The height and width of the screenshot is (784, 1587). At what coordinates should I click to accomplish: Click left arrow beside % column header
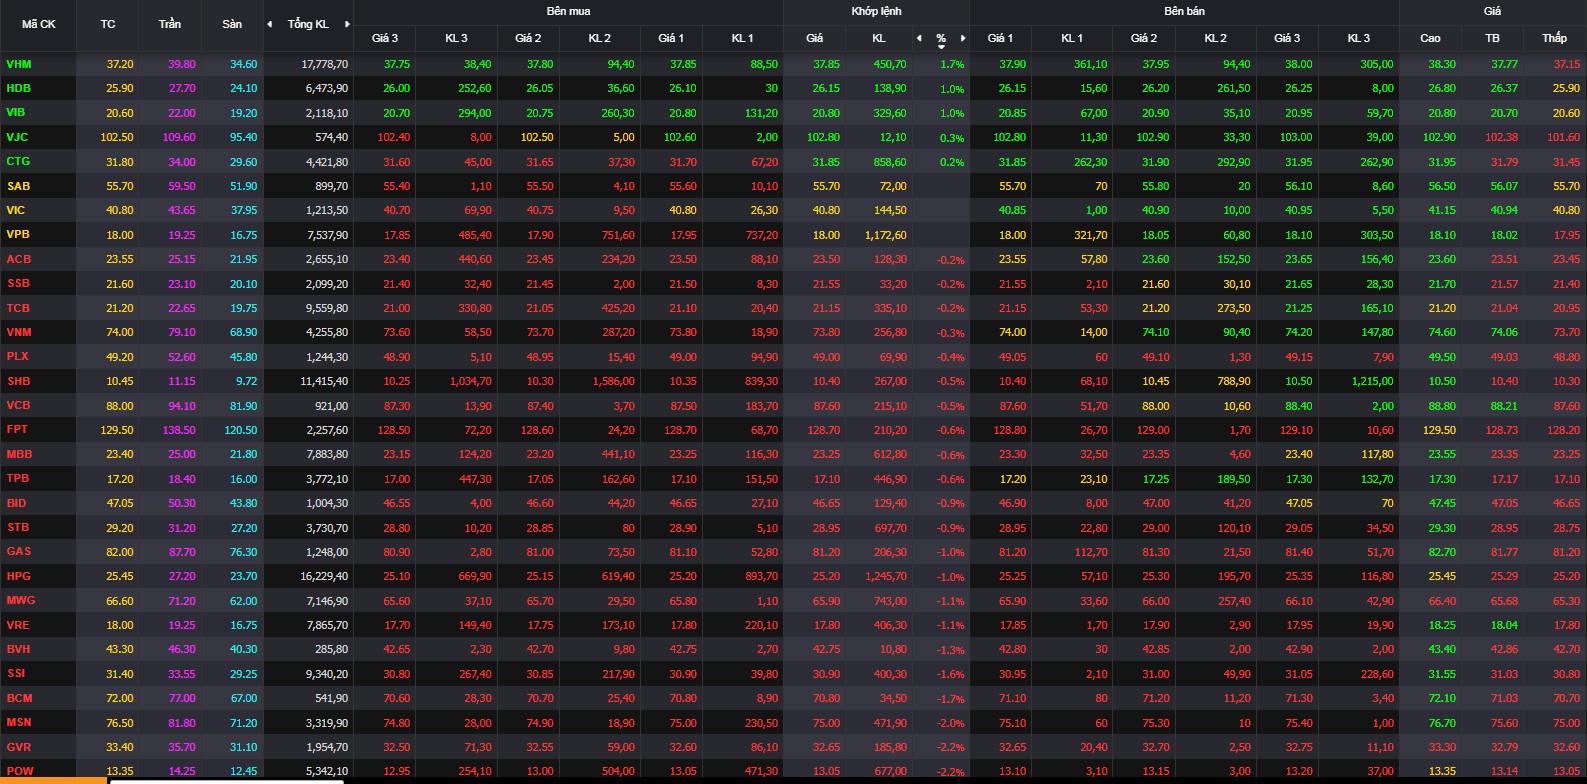(919, 38)
